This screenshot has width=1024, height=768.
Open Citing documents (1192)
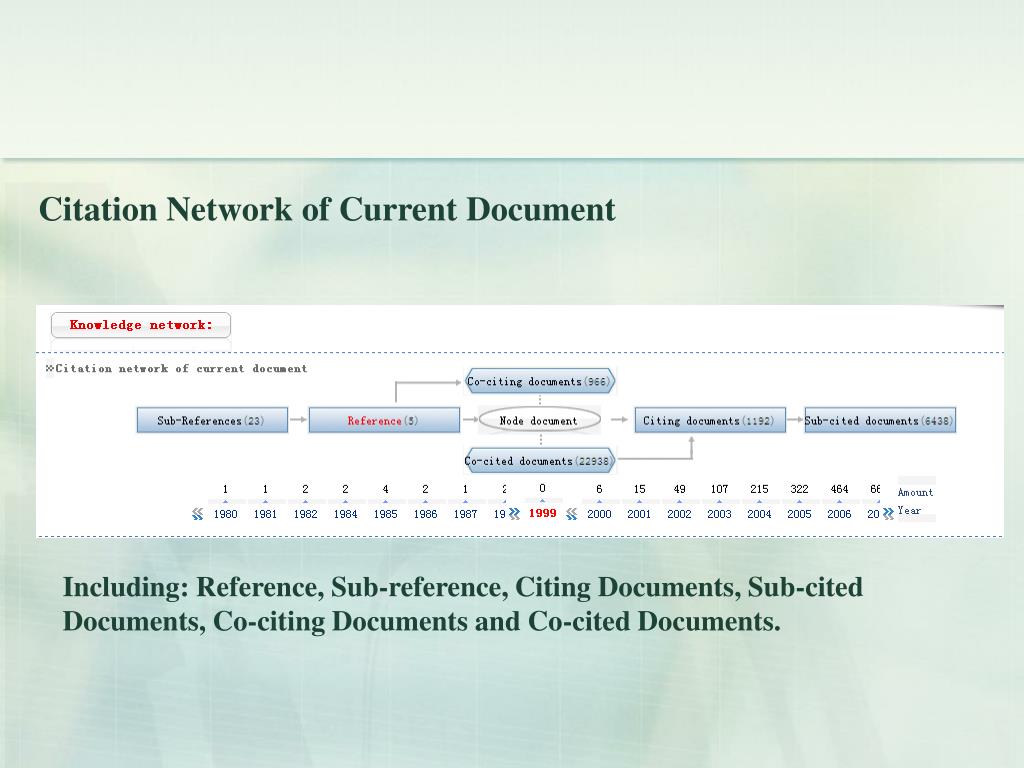pos(709,421)
